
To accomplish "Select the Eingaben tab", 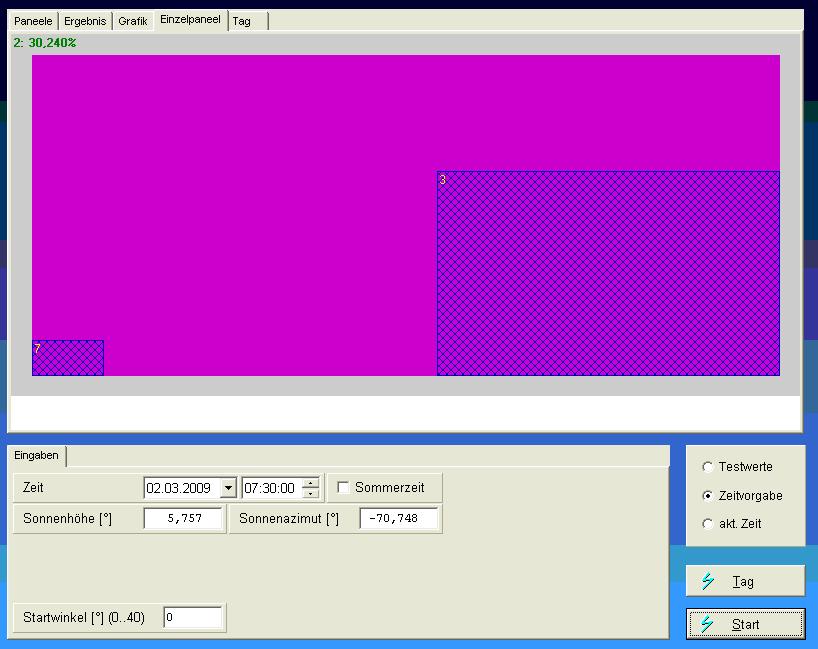I will (x=37, y=456).
